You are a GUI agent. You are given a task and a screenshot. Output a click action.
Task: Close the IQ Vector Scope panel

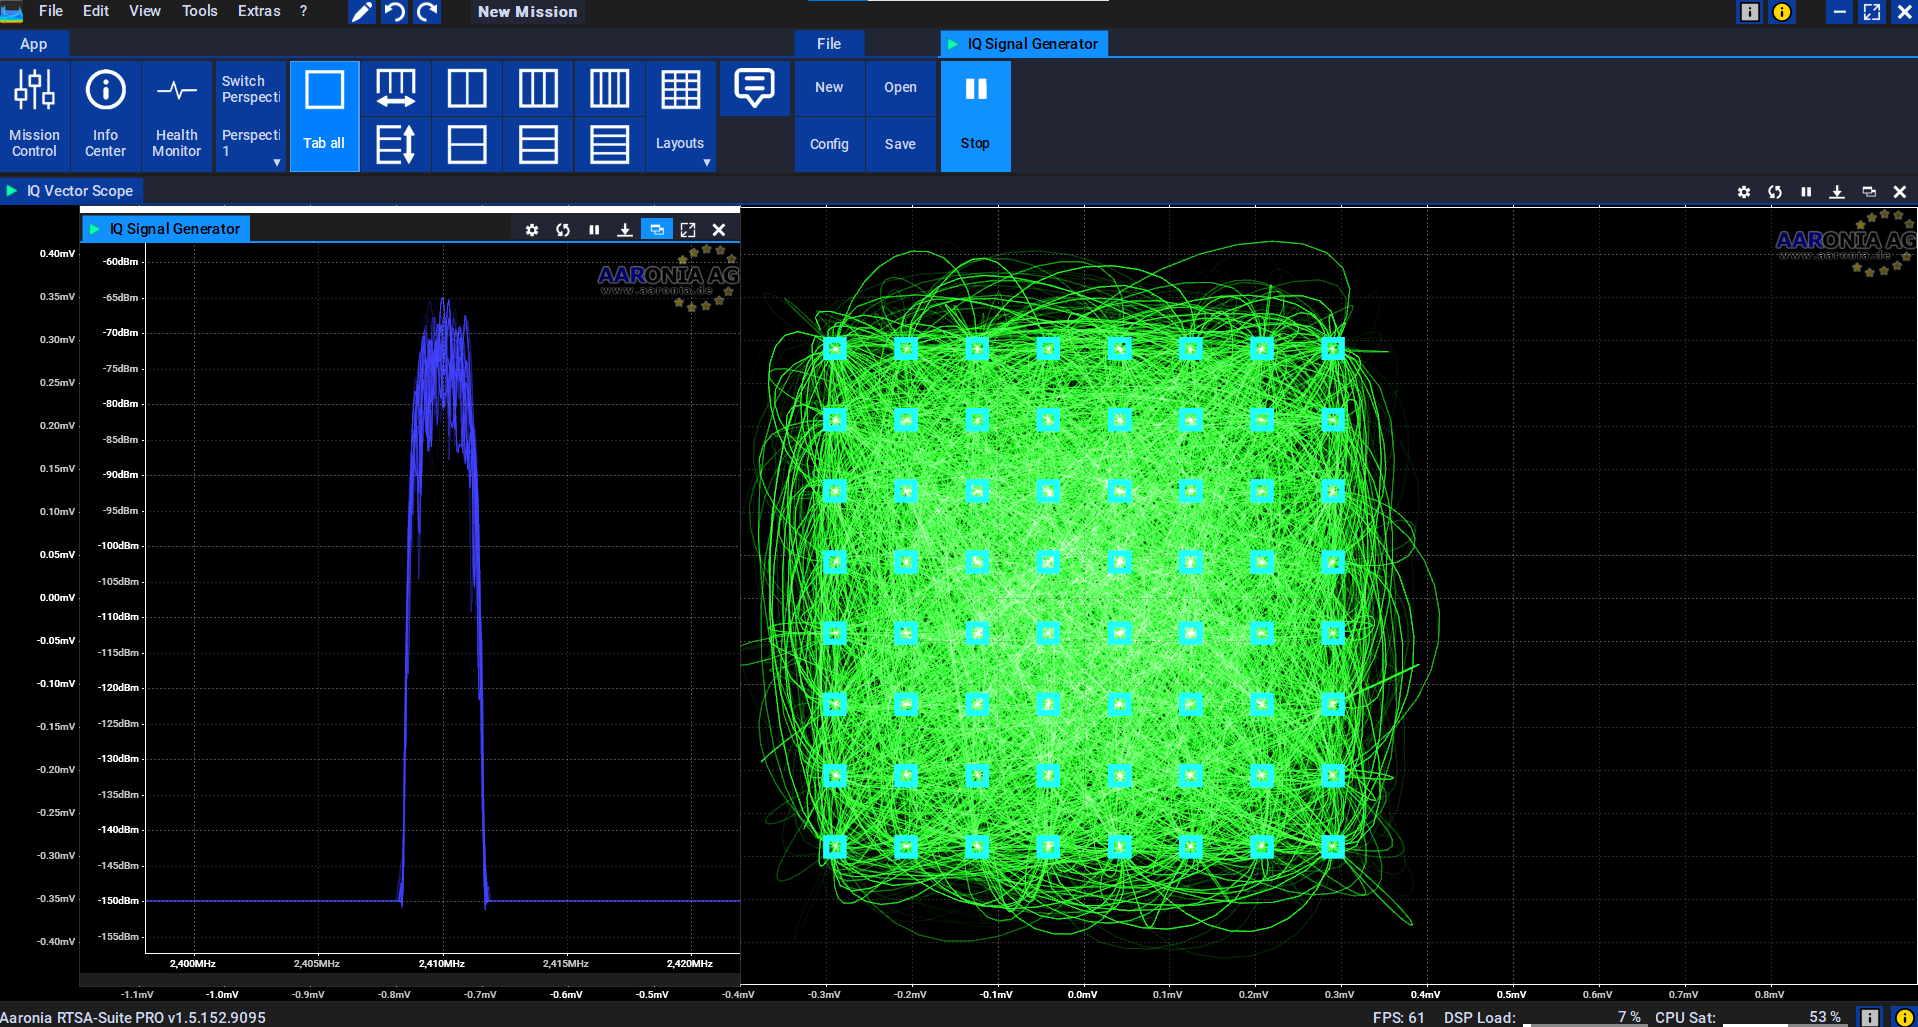point(1900,192)
